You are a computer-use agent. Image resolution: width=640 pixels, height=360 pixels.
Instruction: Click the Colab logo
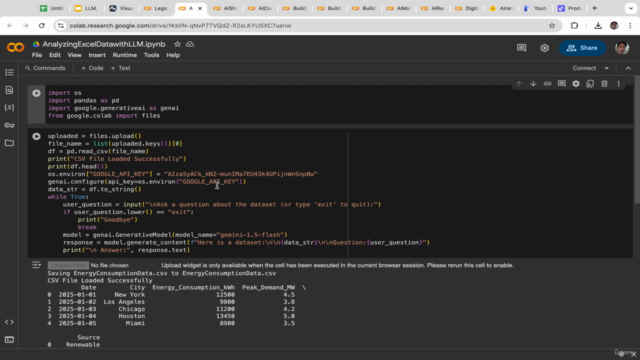(16, 47)
